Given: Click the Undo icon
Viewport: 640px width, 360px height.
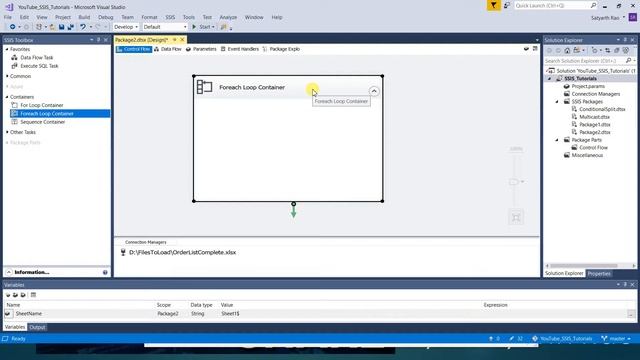Looking at the screenshot, I should click(x=83, y=27).
